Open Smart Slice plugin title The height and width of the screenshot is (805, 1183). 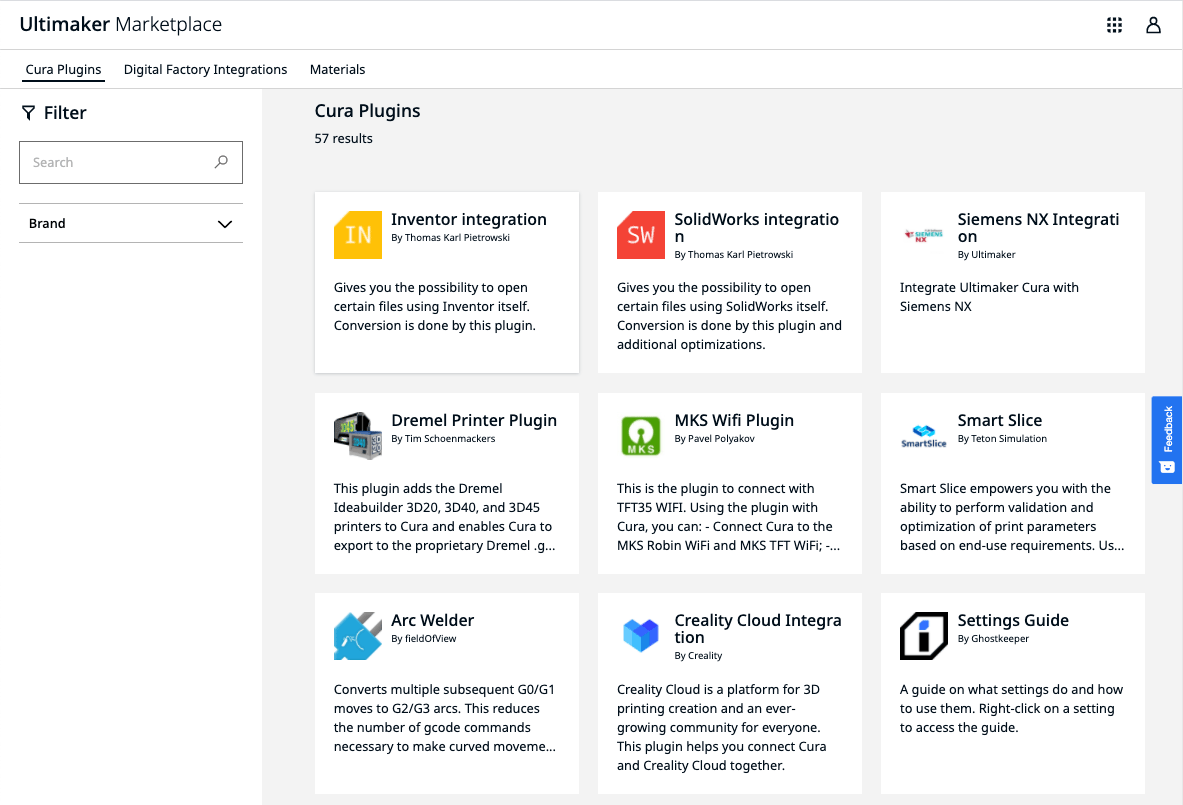click(1000, 420)
